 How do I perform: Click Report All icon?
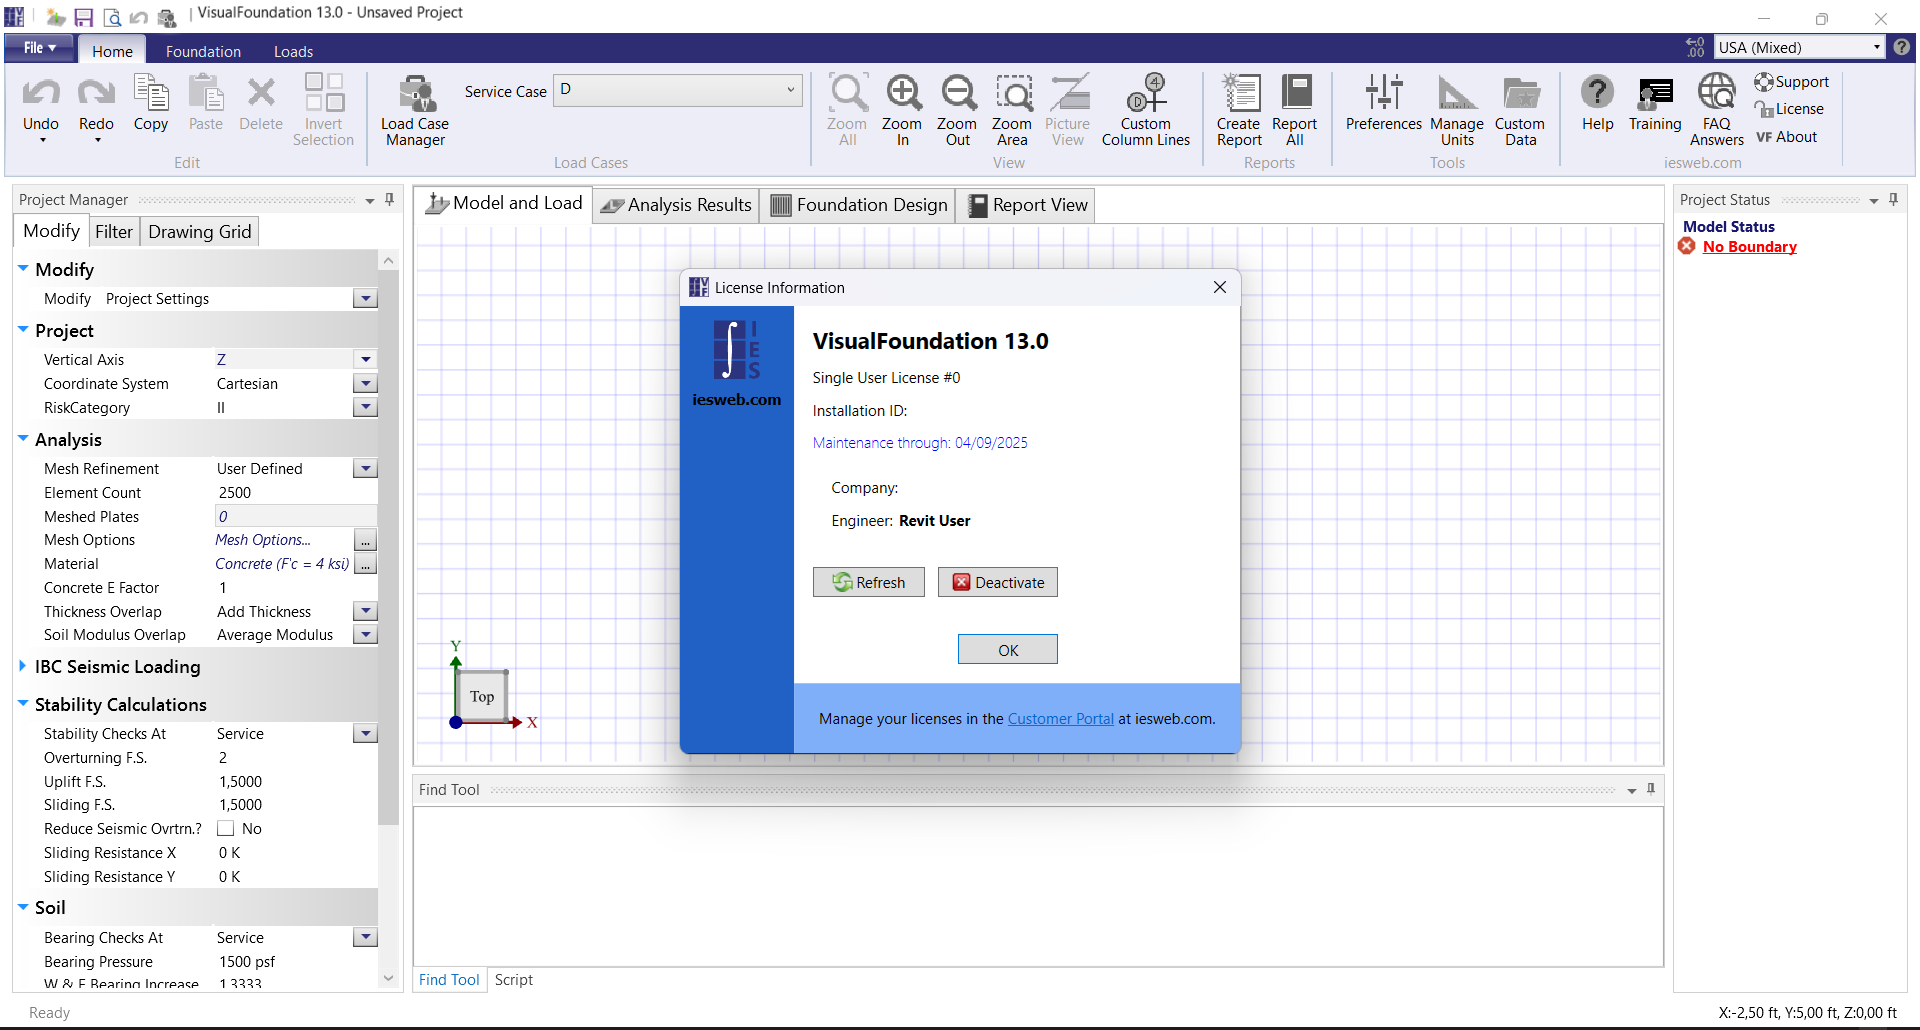(x=1295, y=93)
